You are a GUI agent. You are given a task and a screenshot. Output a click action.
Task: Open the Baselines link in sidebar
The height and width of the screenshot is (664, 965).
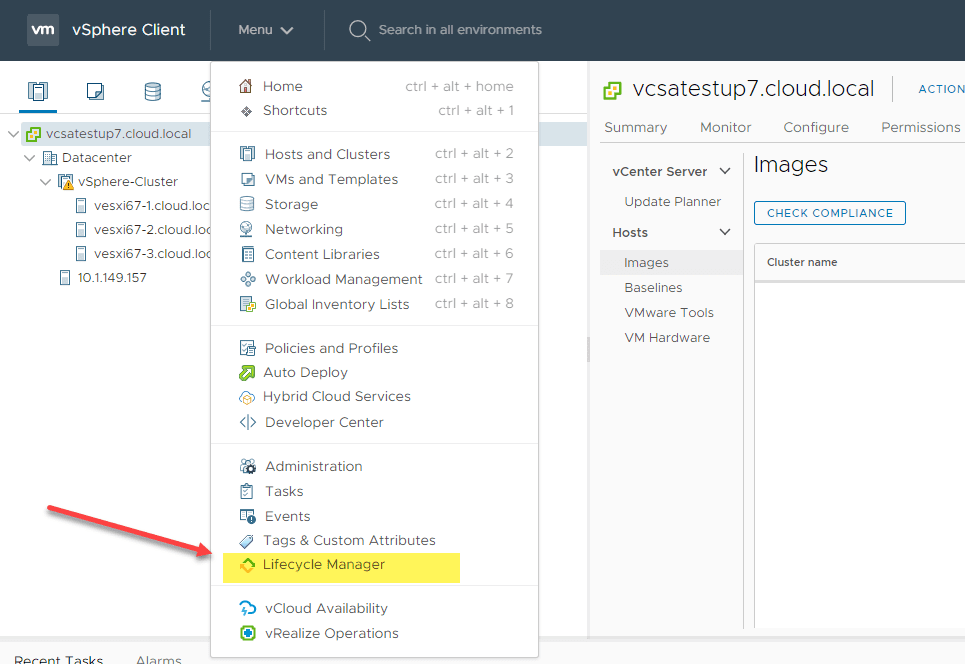pos(653,288)
